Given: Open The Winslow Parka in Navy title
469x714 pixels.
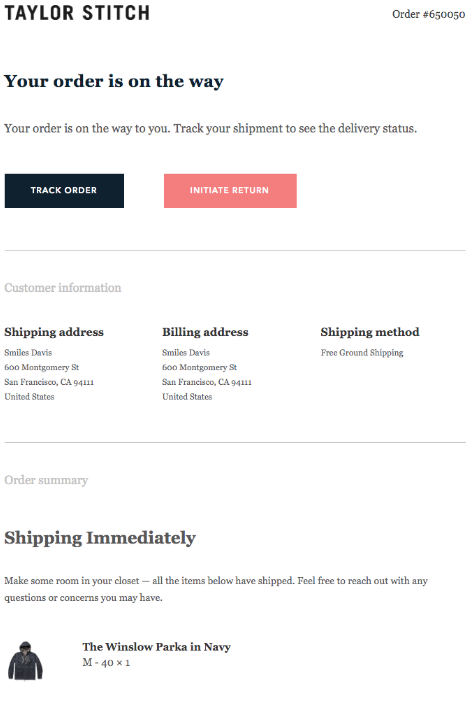Looking at the screenshot, I should (156, 647).
